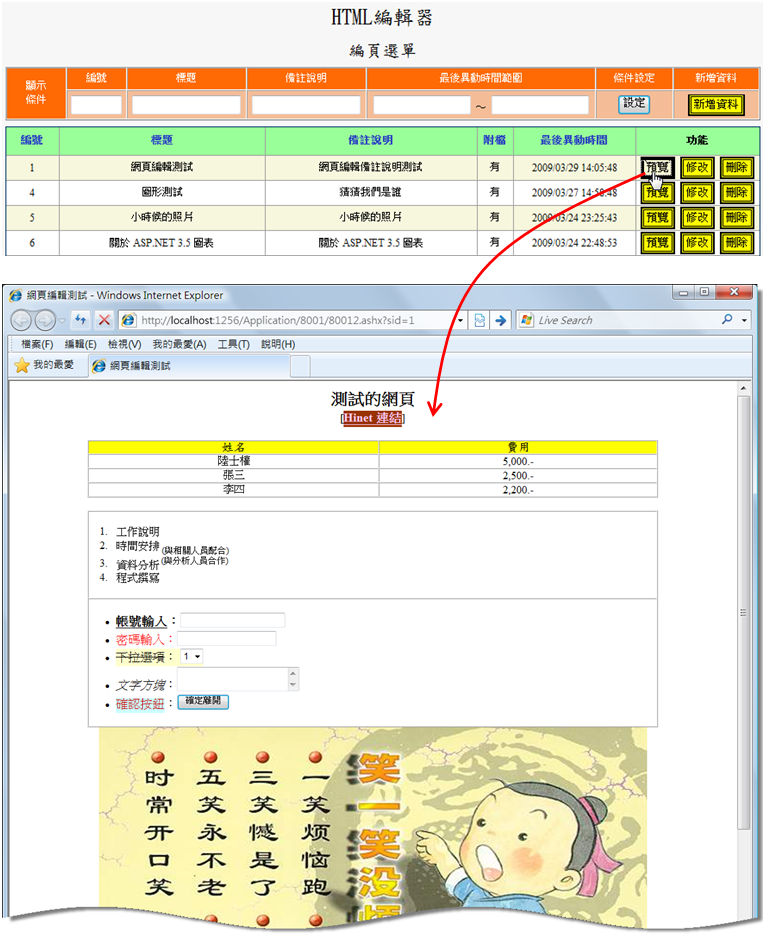Click the end time range input field
Viewport: 767px width, 937px height.
pyautogui.click(x=540, y=105)
